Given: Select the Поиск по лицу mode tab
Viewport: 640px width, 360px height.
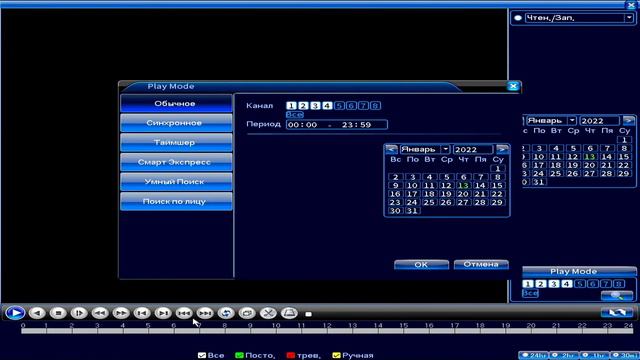Looking at the screenshot, I should click(176, 202).
